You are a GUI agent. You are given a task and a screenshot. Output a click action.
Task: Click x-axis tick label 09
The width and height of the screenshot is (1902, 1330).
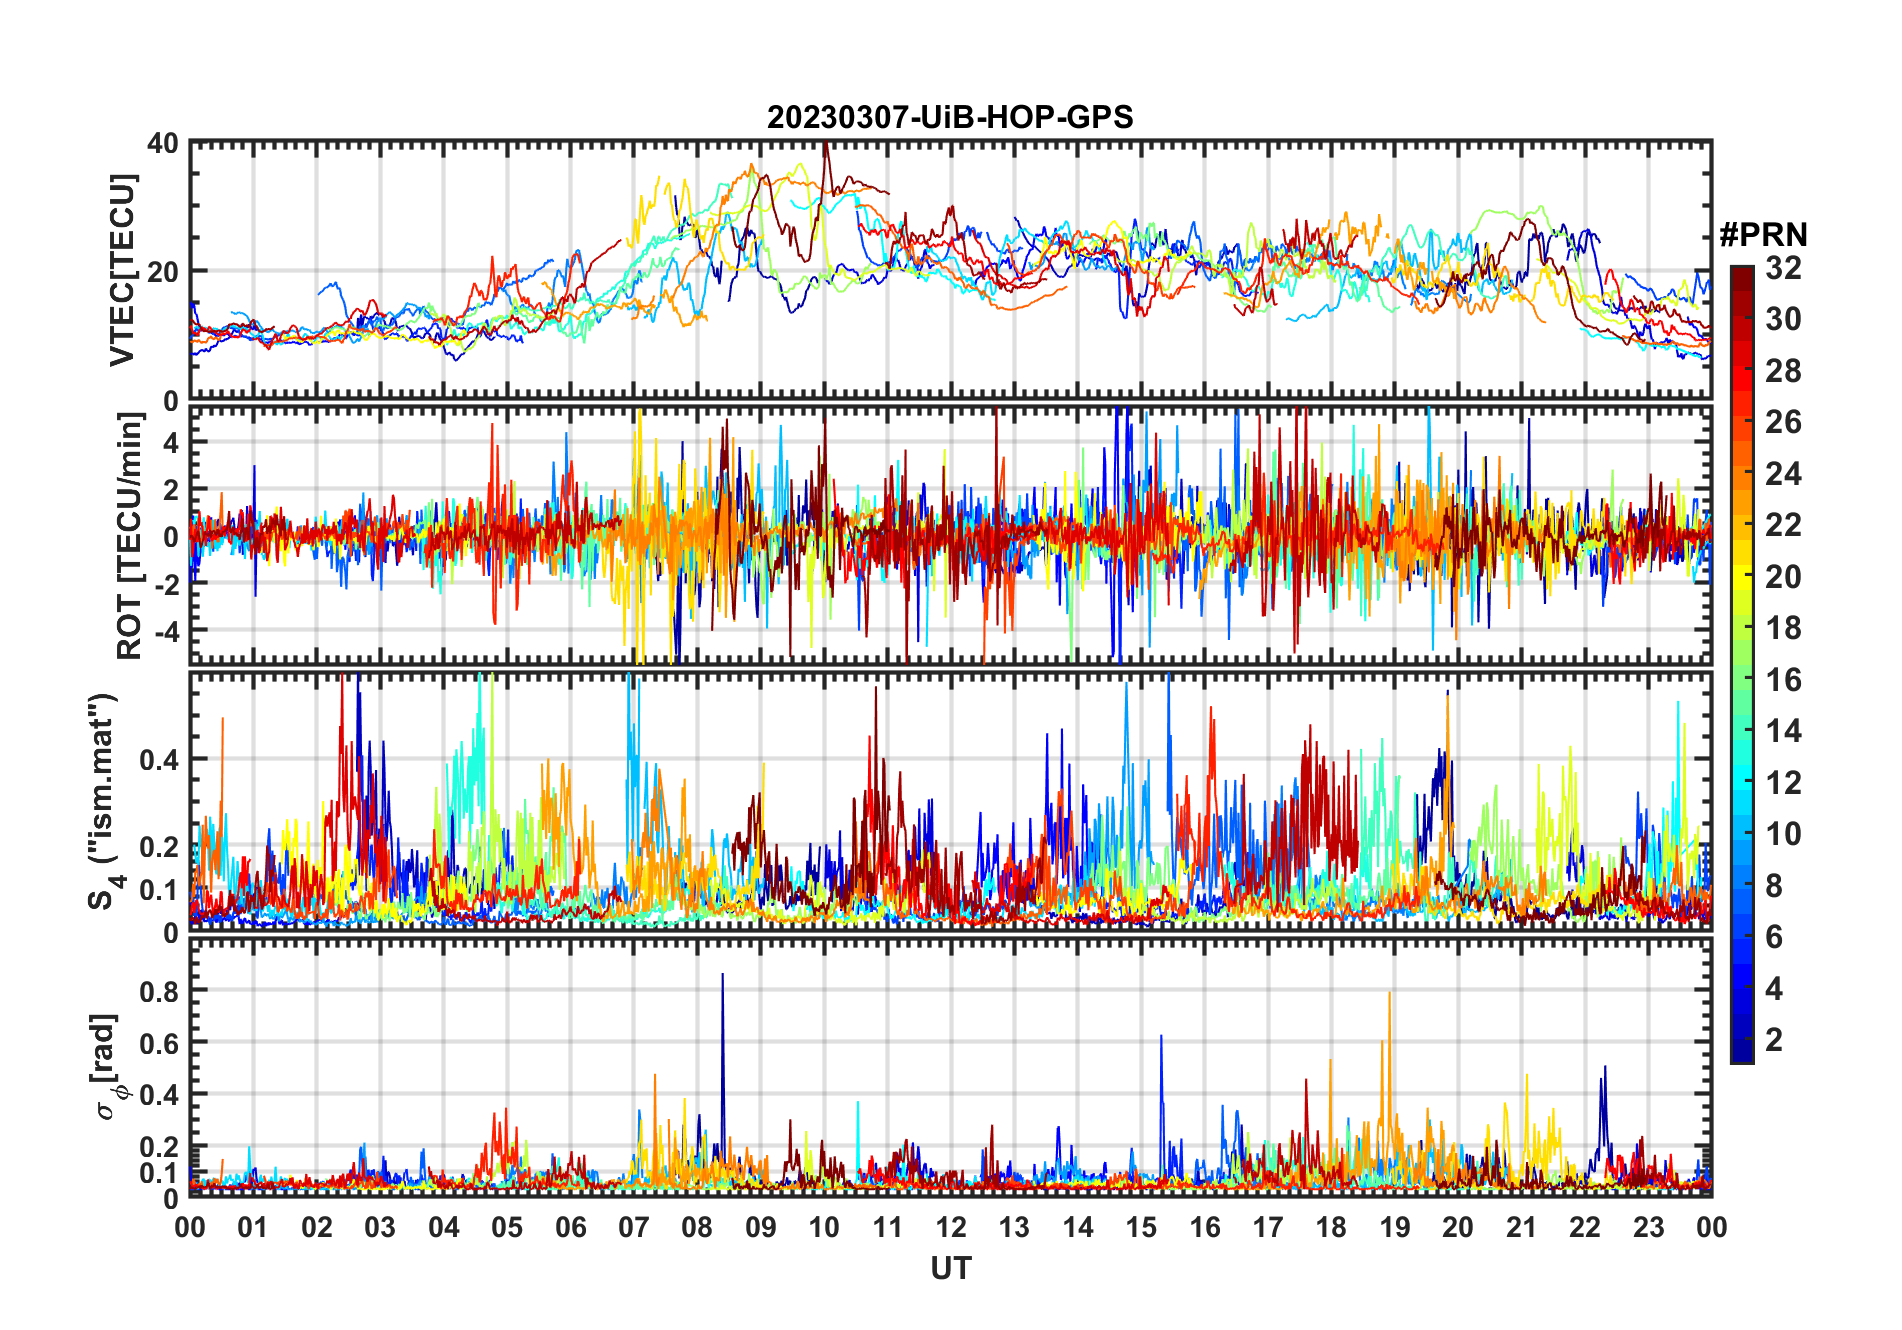click(x=761, y=1227)
